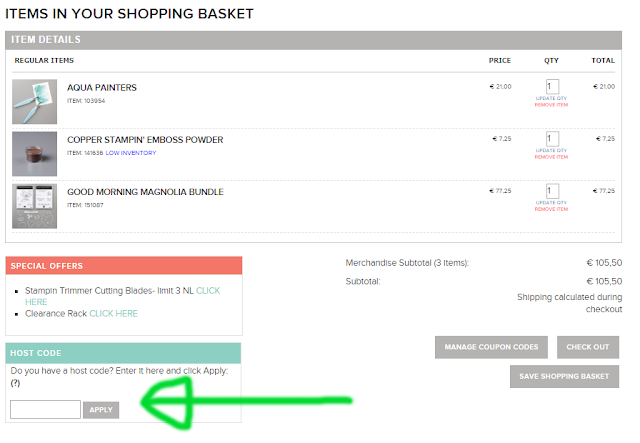Screen dimensions: 640x443
Task: Click the TOTAL column header
Action: point(603,60)
